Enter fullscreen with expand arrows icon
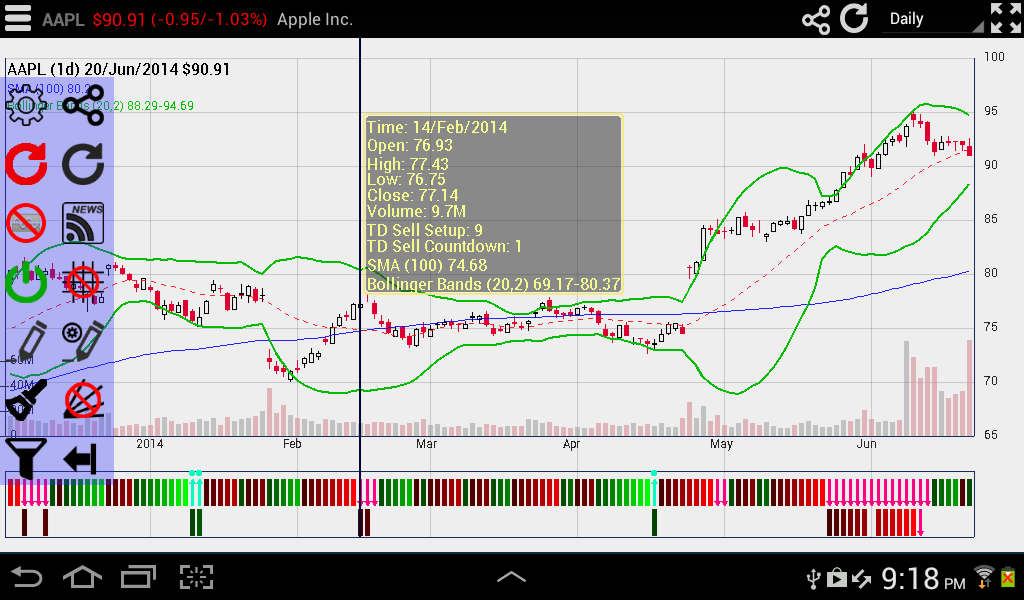1024x600 pixels. coord(1005,19)
